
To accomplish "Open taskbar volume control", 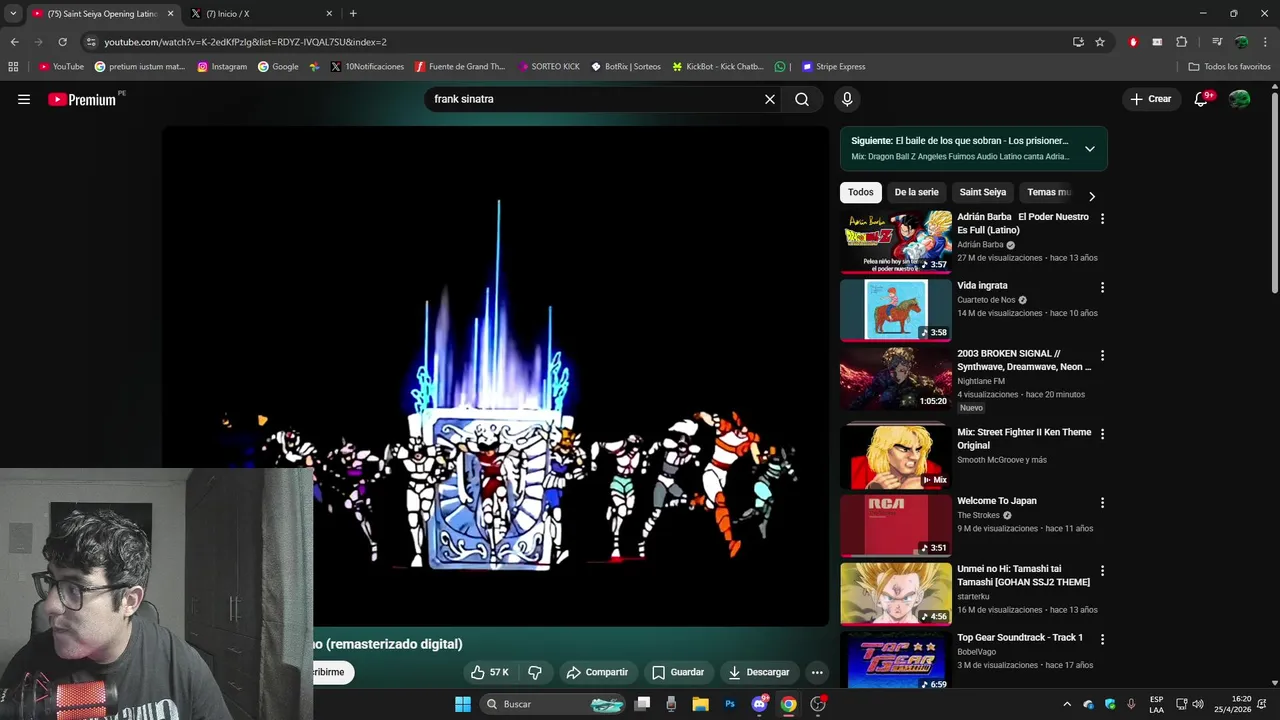I will 1198,704.
